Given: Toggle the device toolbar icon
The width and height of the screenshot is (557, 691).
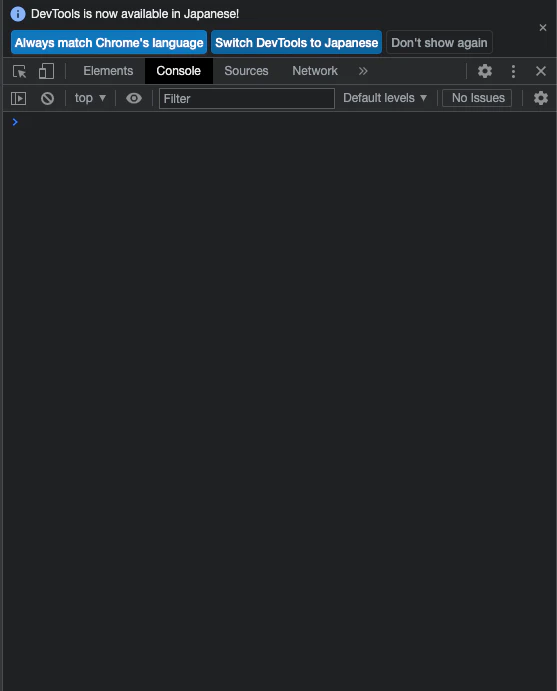Looking at the screenshot, I should click(x=46, y=71).
